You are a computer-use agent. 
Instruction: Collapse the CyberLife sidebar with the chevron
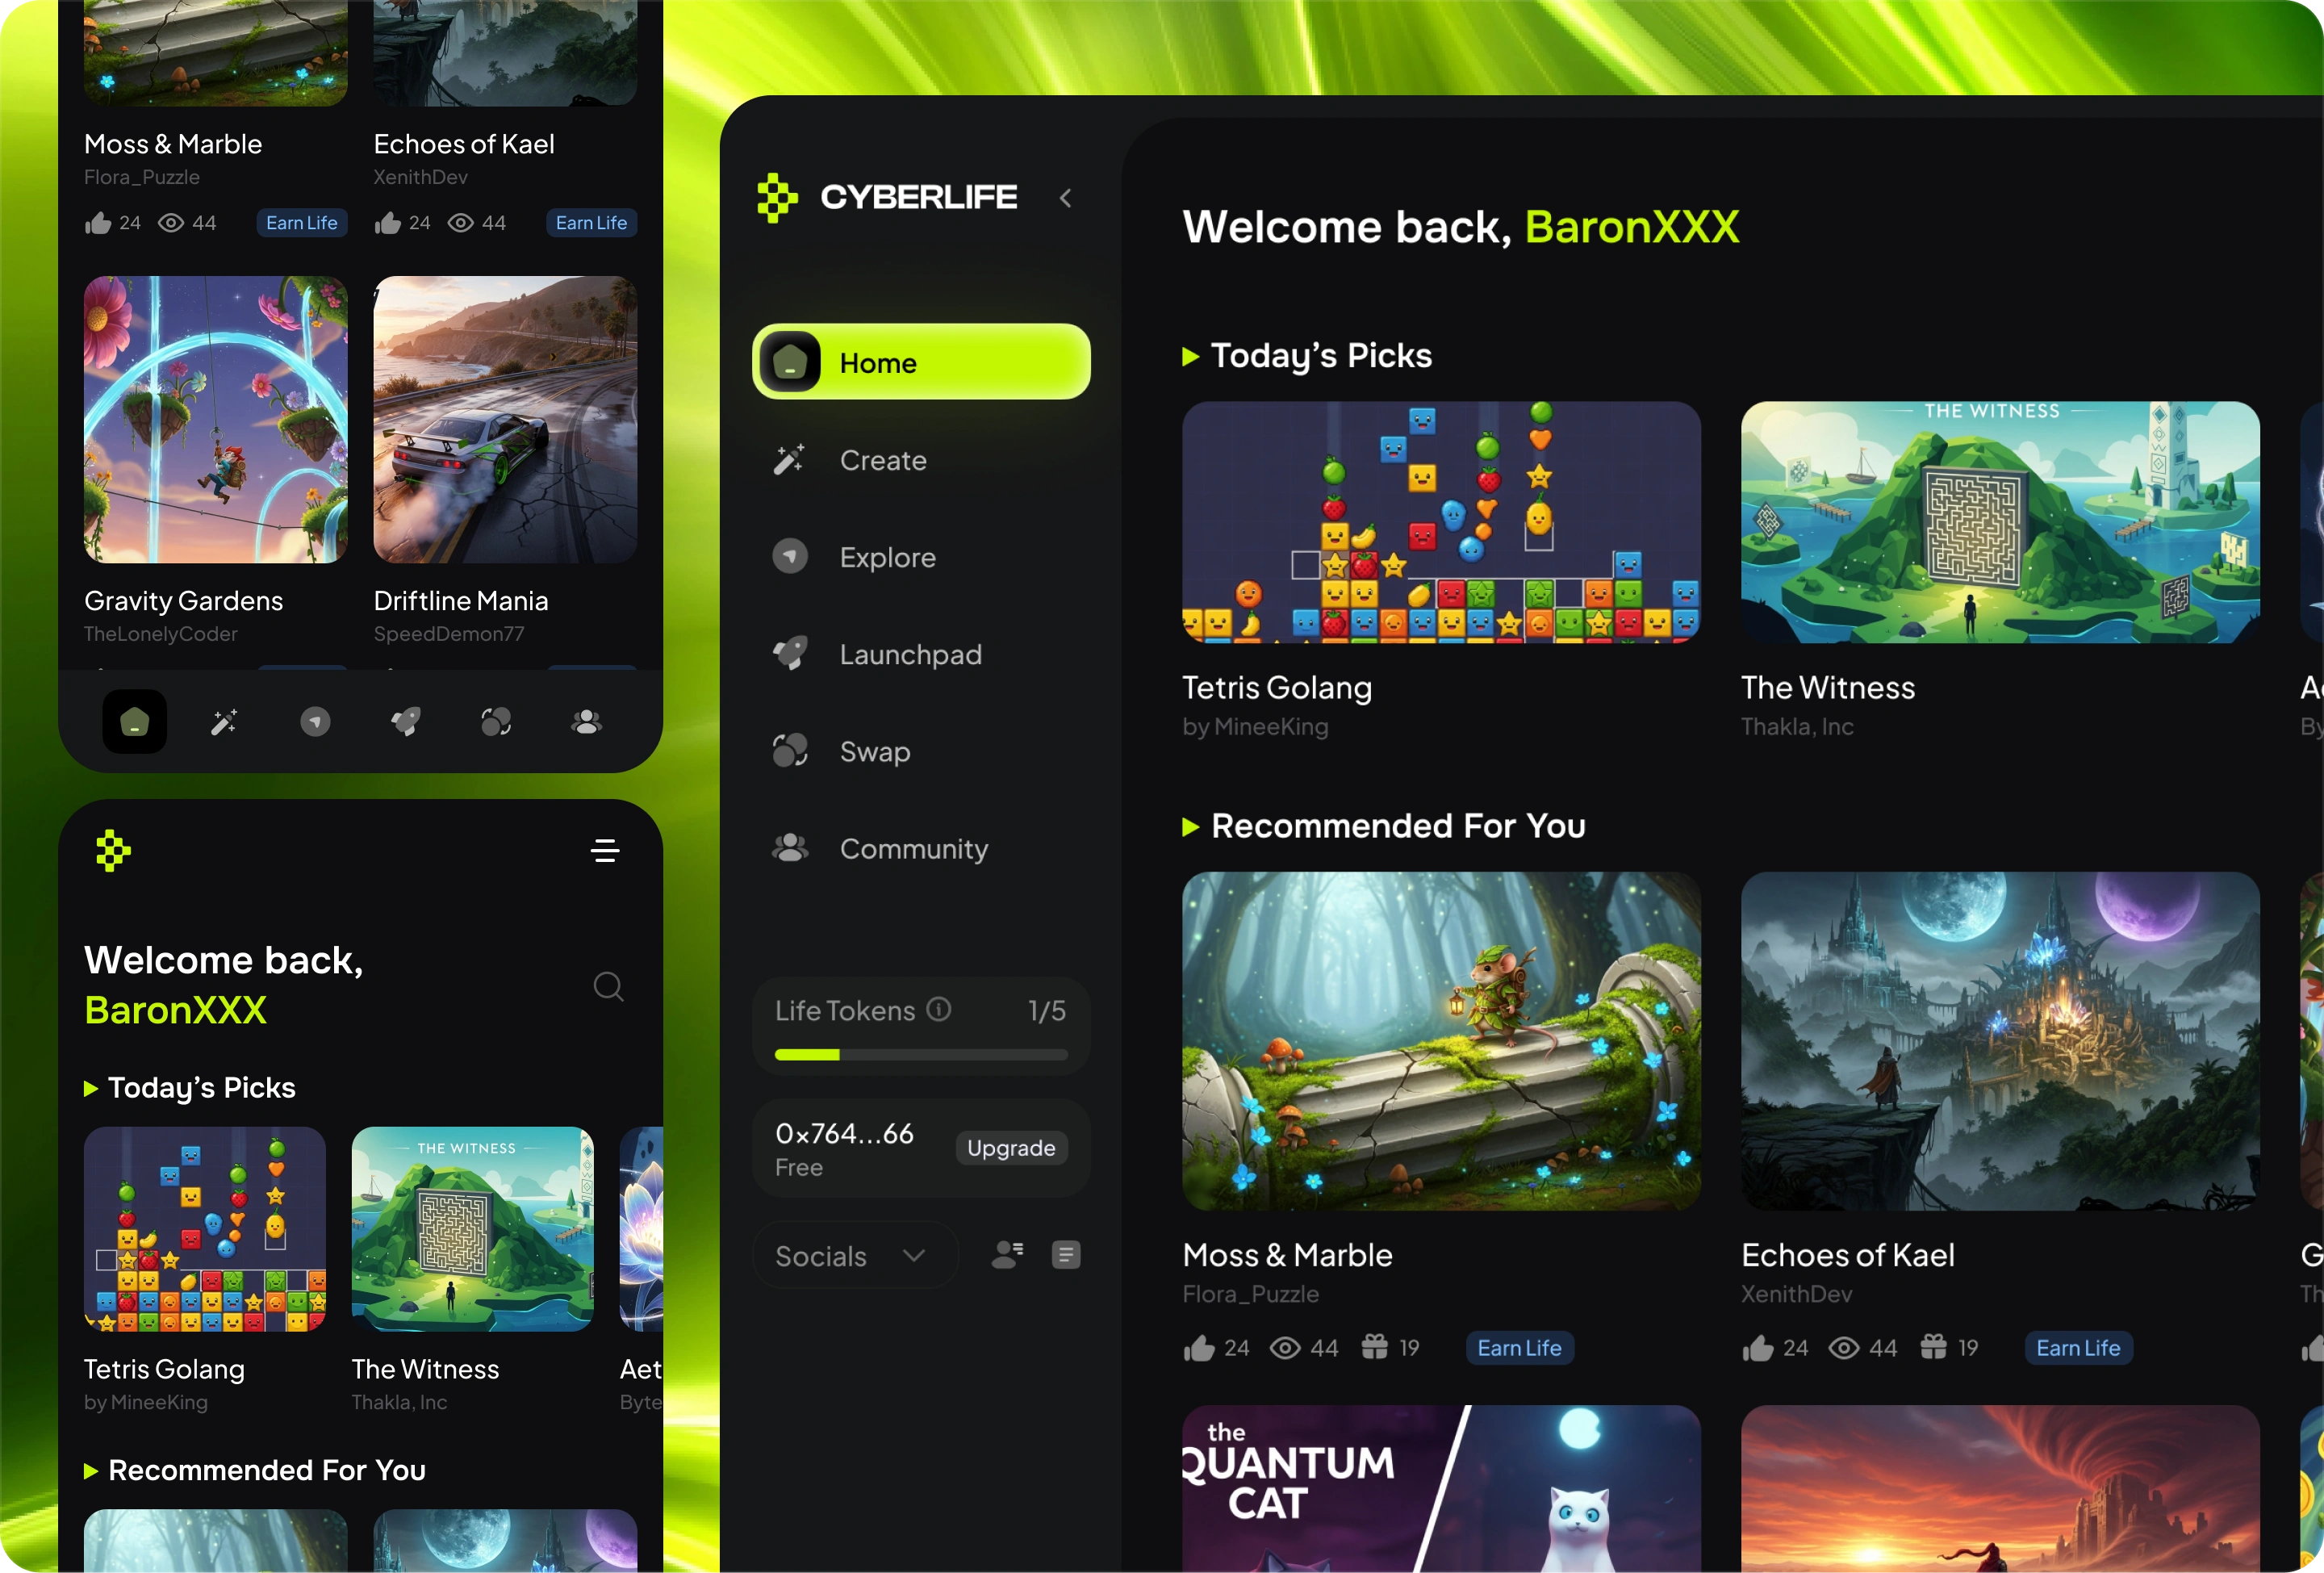[1066, 198]
